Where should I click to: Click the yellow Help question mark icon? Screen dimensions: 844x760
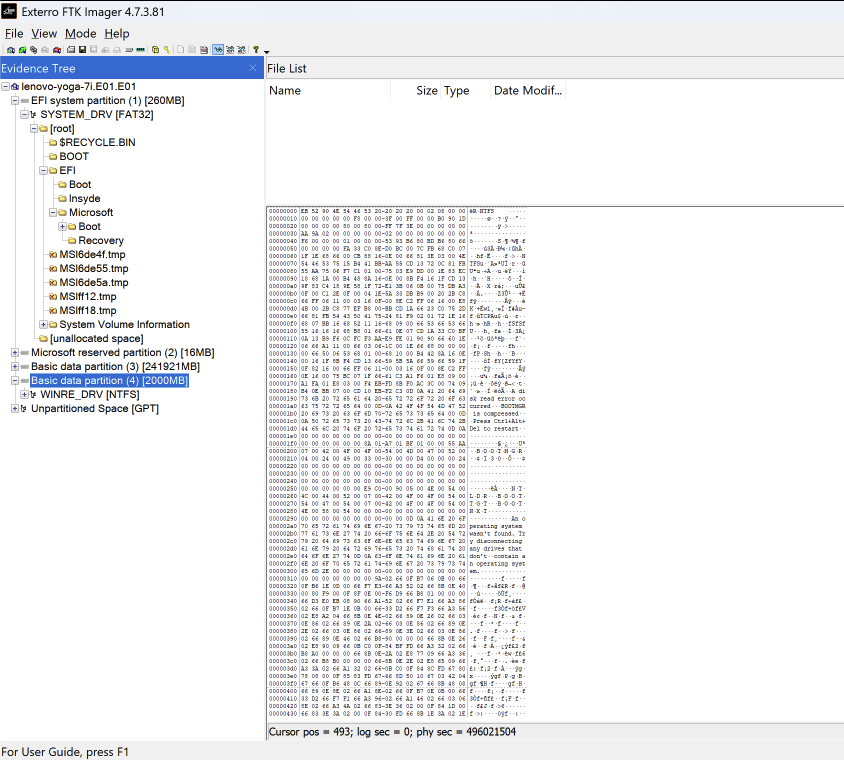[256, 50]
